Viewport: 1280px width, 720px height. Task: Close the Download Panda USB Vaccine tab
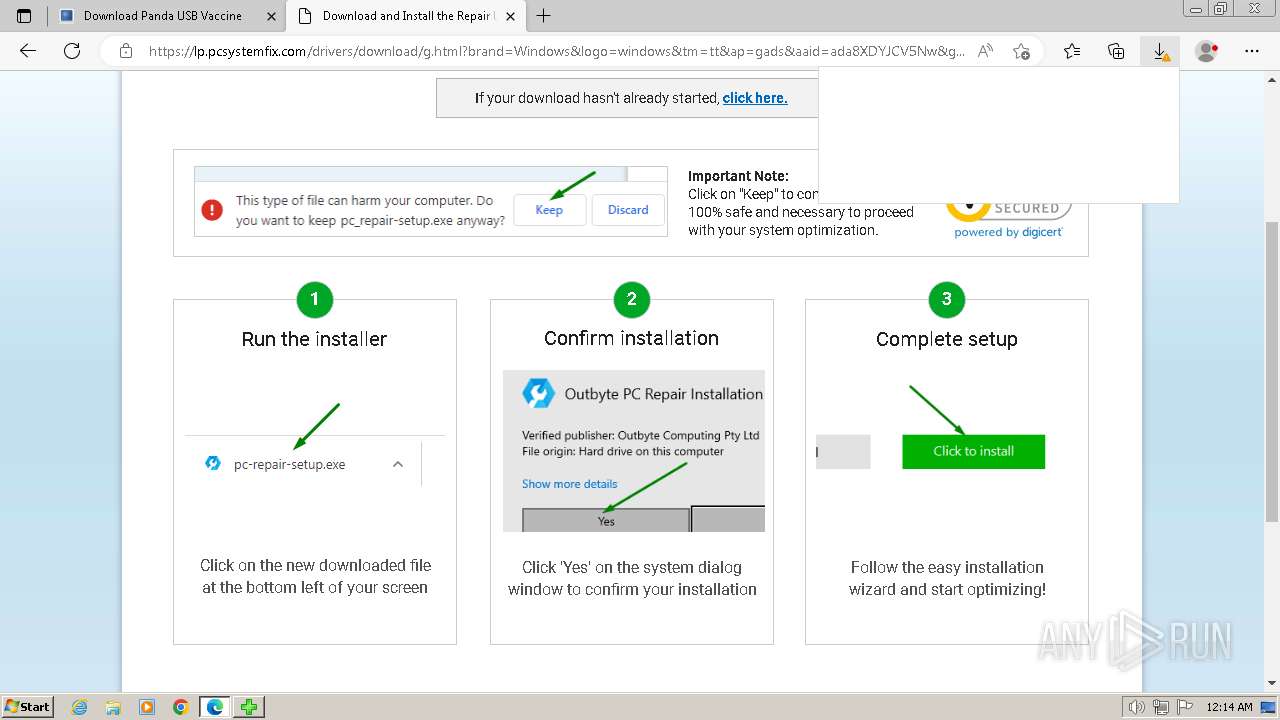tap(270, 16)
